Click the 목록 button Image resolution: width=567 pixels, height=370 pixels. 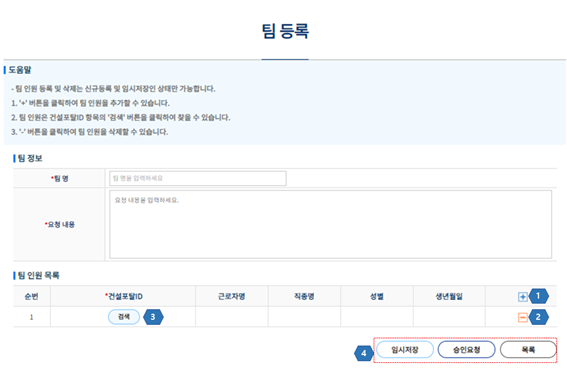point(528,350)
